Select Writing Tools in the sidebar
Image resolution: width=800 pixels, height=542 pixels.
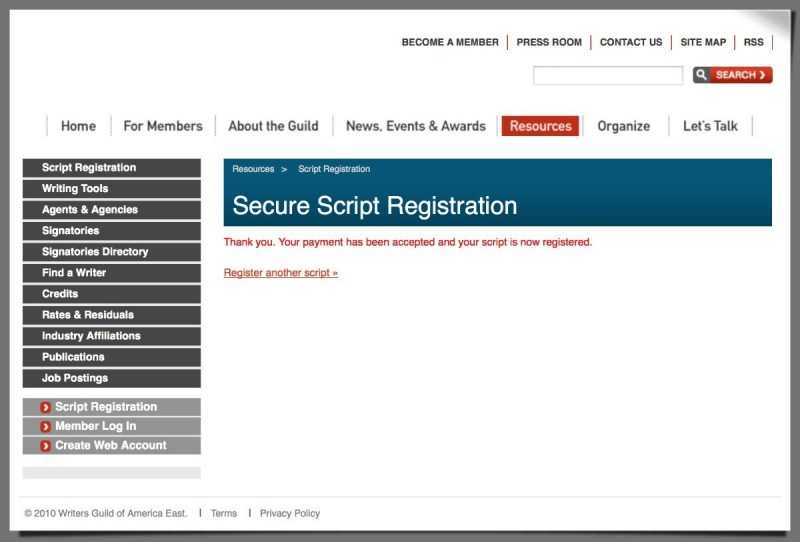tap(75, 189)
